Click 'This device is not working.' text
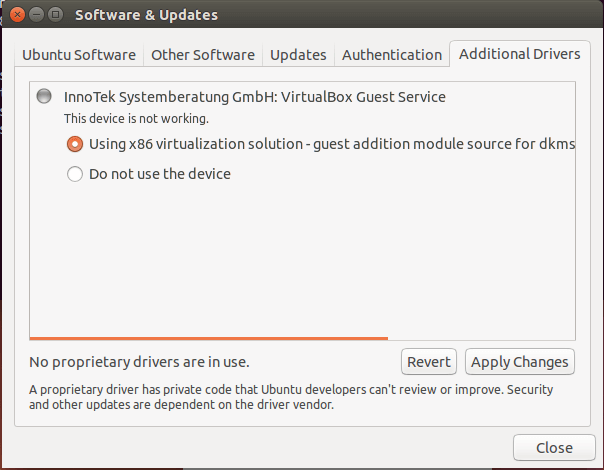 pyautogui.click(x=136, y=119)
